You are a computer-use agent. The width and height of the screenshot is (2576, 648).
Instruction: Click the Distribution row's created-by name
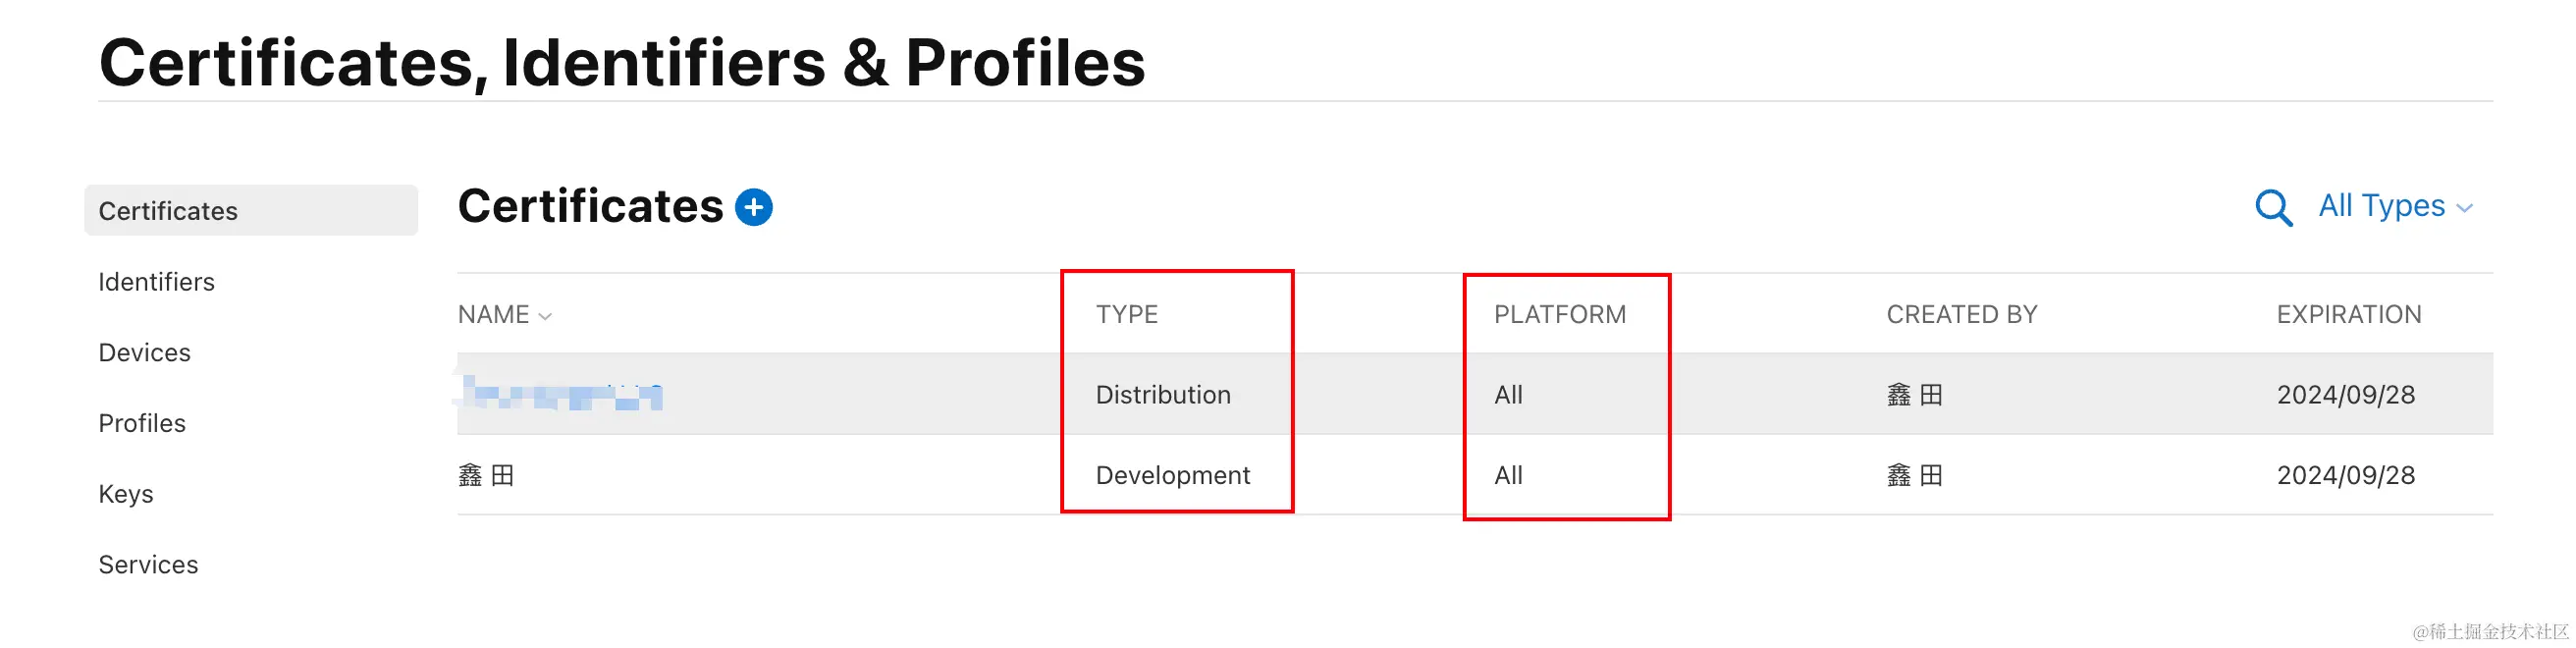pyautogui.click(x=1914, y=395)
